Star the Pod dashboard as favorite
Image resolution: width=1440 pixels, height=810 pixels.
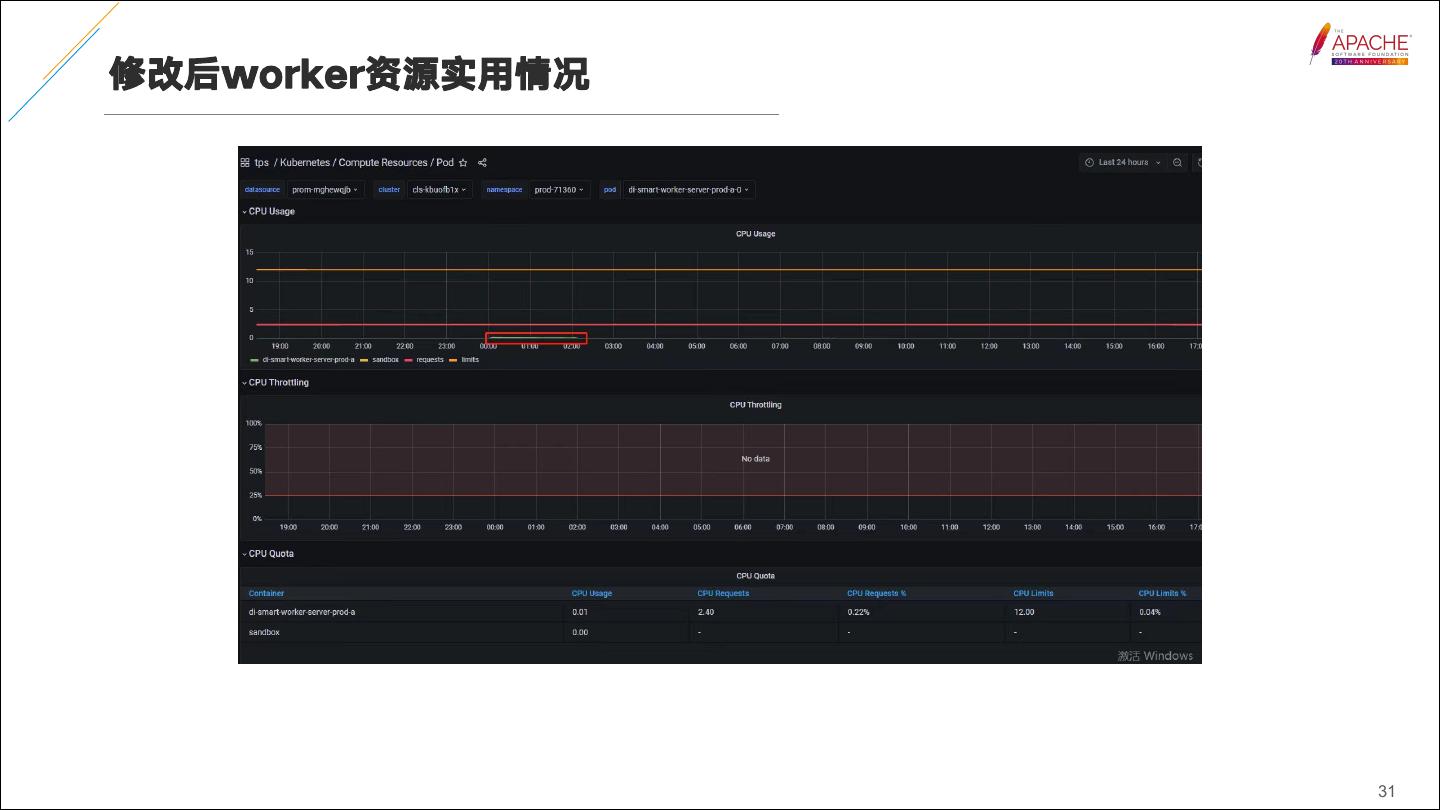[x=463, y=162]
